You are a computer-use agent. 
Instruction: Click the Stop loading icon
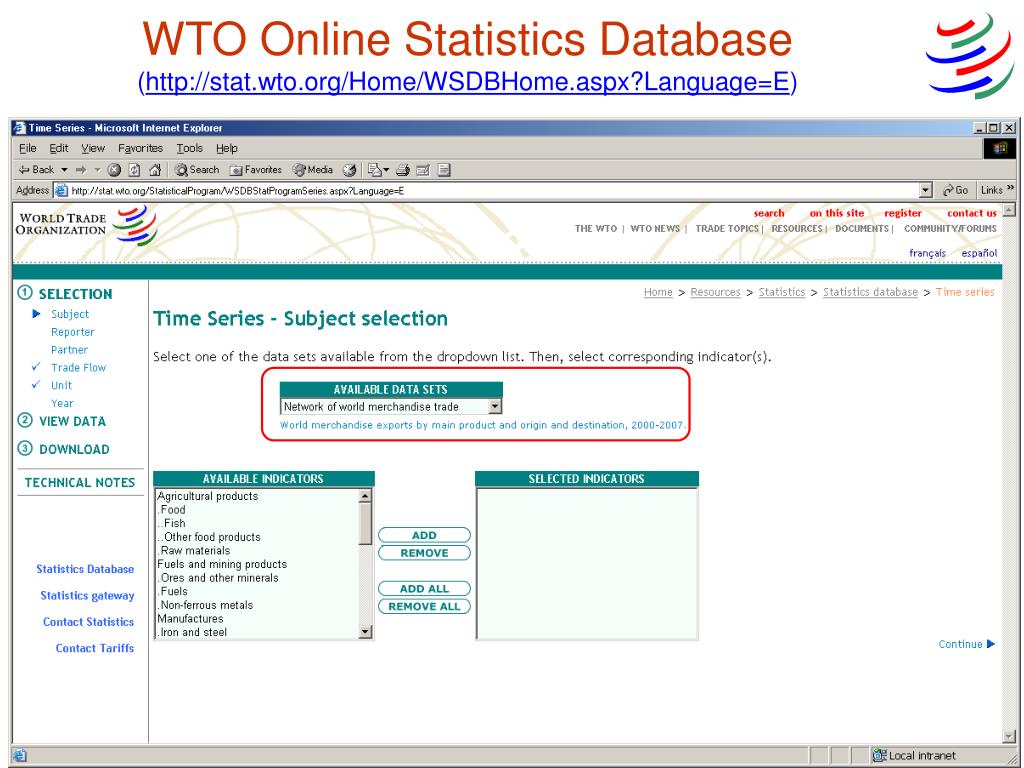pyautogui.click(x=114, y=170)
